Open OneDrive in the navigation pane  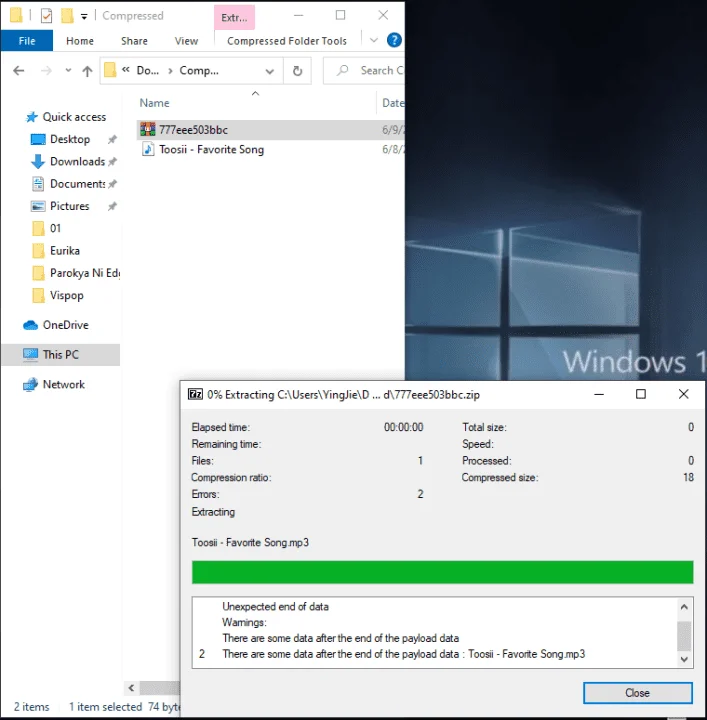click(65, 325)
